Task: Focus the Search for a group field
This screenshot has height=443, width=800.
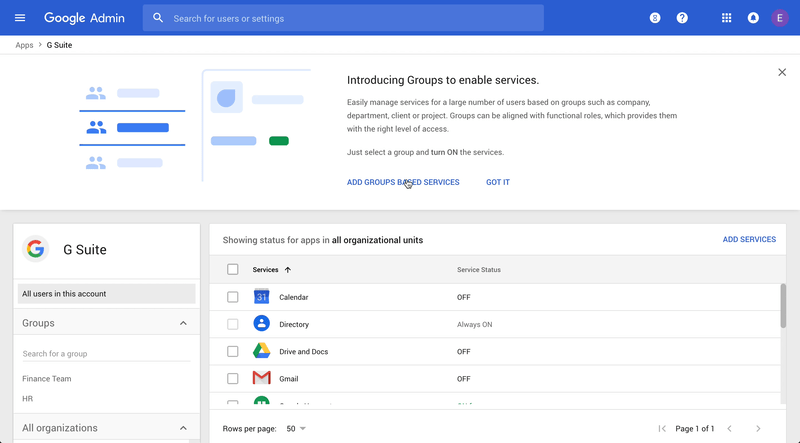Action: (107, 354)
